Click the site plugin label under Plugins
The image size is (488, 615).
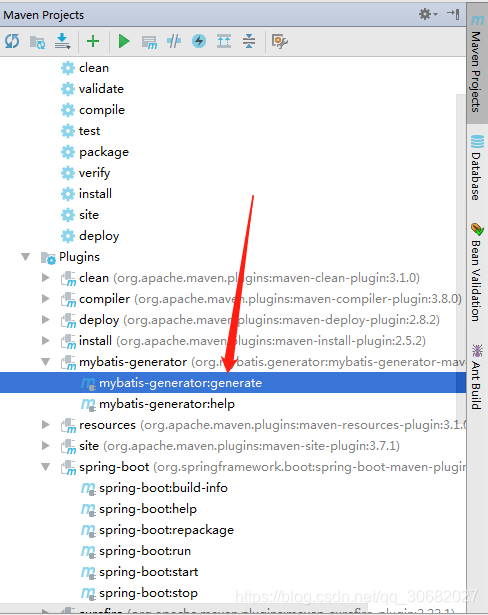tap(89, 446)
